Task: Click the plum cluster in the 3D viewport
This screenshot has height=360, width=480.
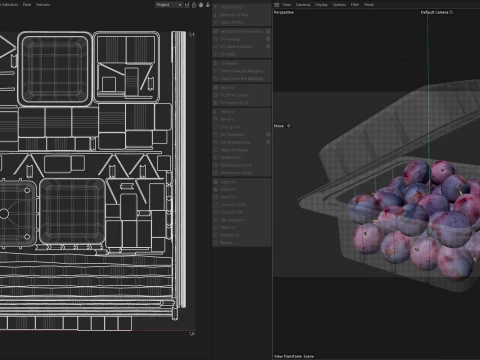Action: [x=415, y=220]
